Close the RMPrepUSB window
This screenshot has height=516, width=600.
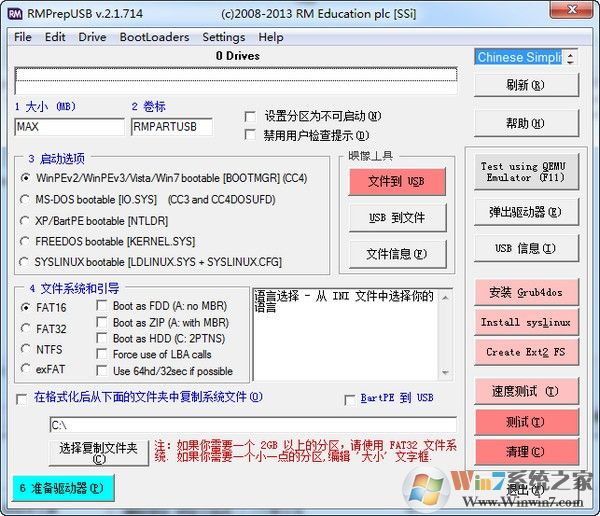(572, 10)
